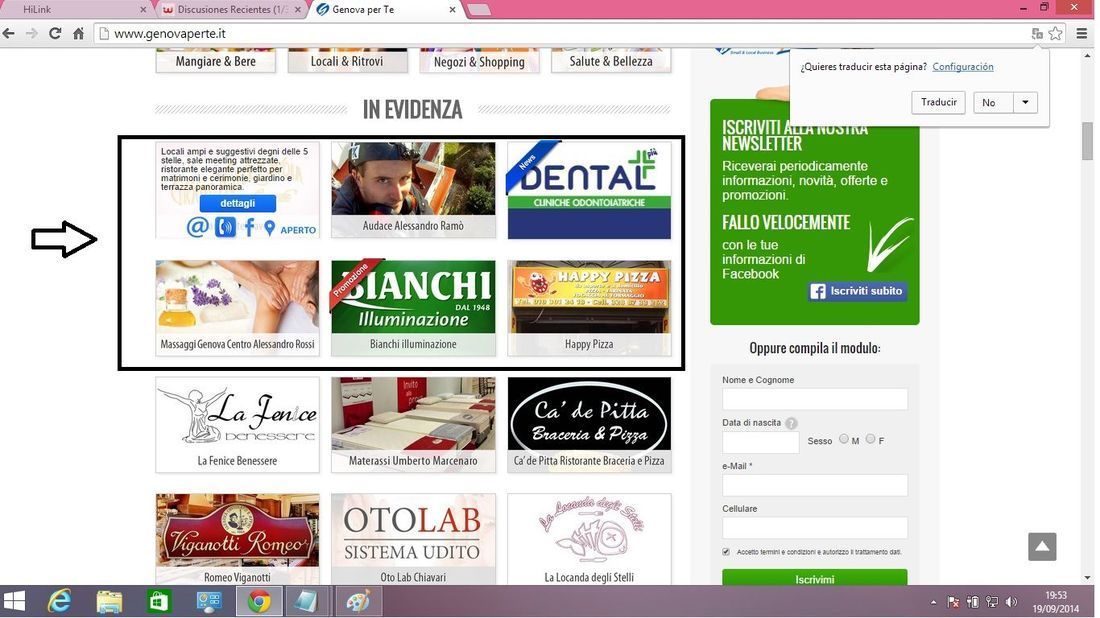Open the La Fenice Benessere card
Screen dimensions: 1100x618
pyautogui.click(x=237, y=424)
